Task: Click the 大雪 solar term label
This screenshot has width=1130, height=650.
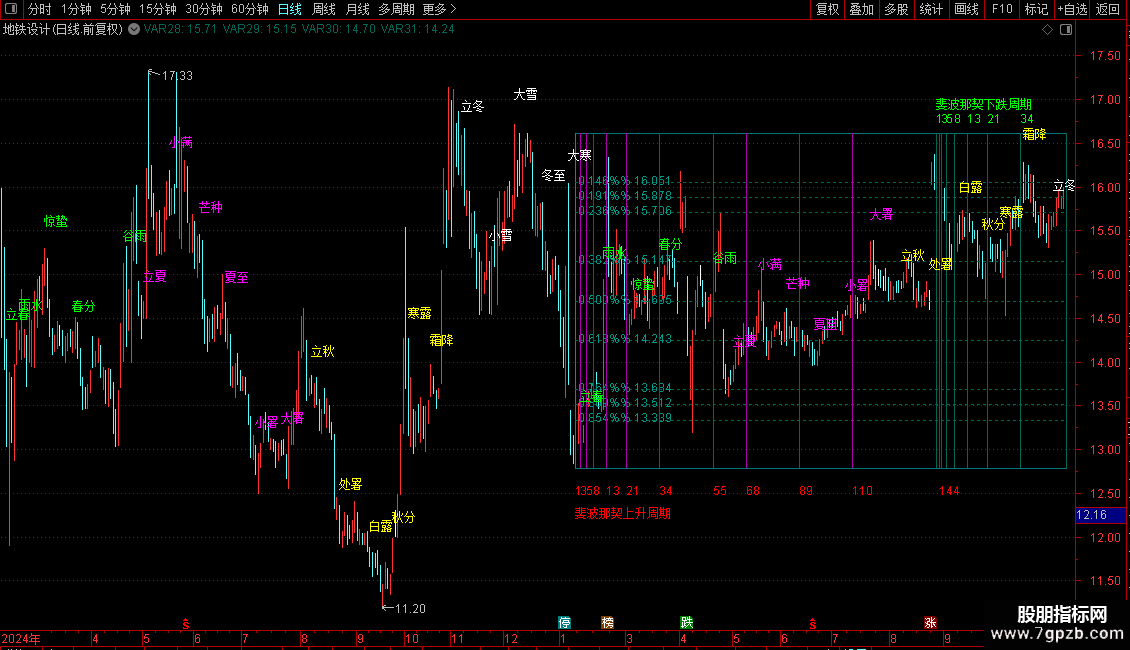Action: point(525,94)
